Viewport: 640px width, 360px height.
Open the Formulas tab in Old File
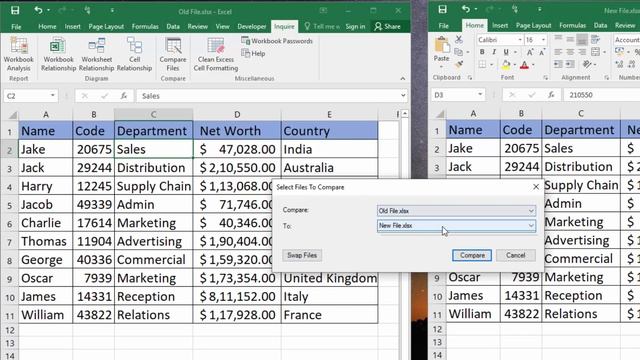(145, 27)
